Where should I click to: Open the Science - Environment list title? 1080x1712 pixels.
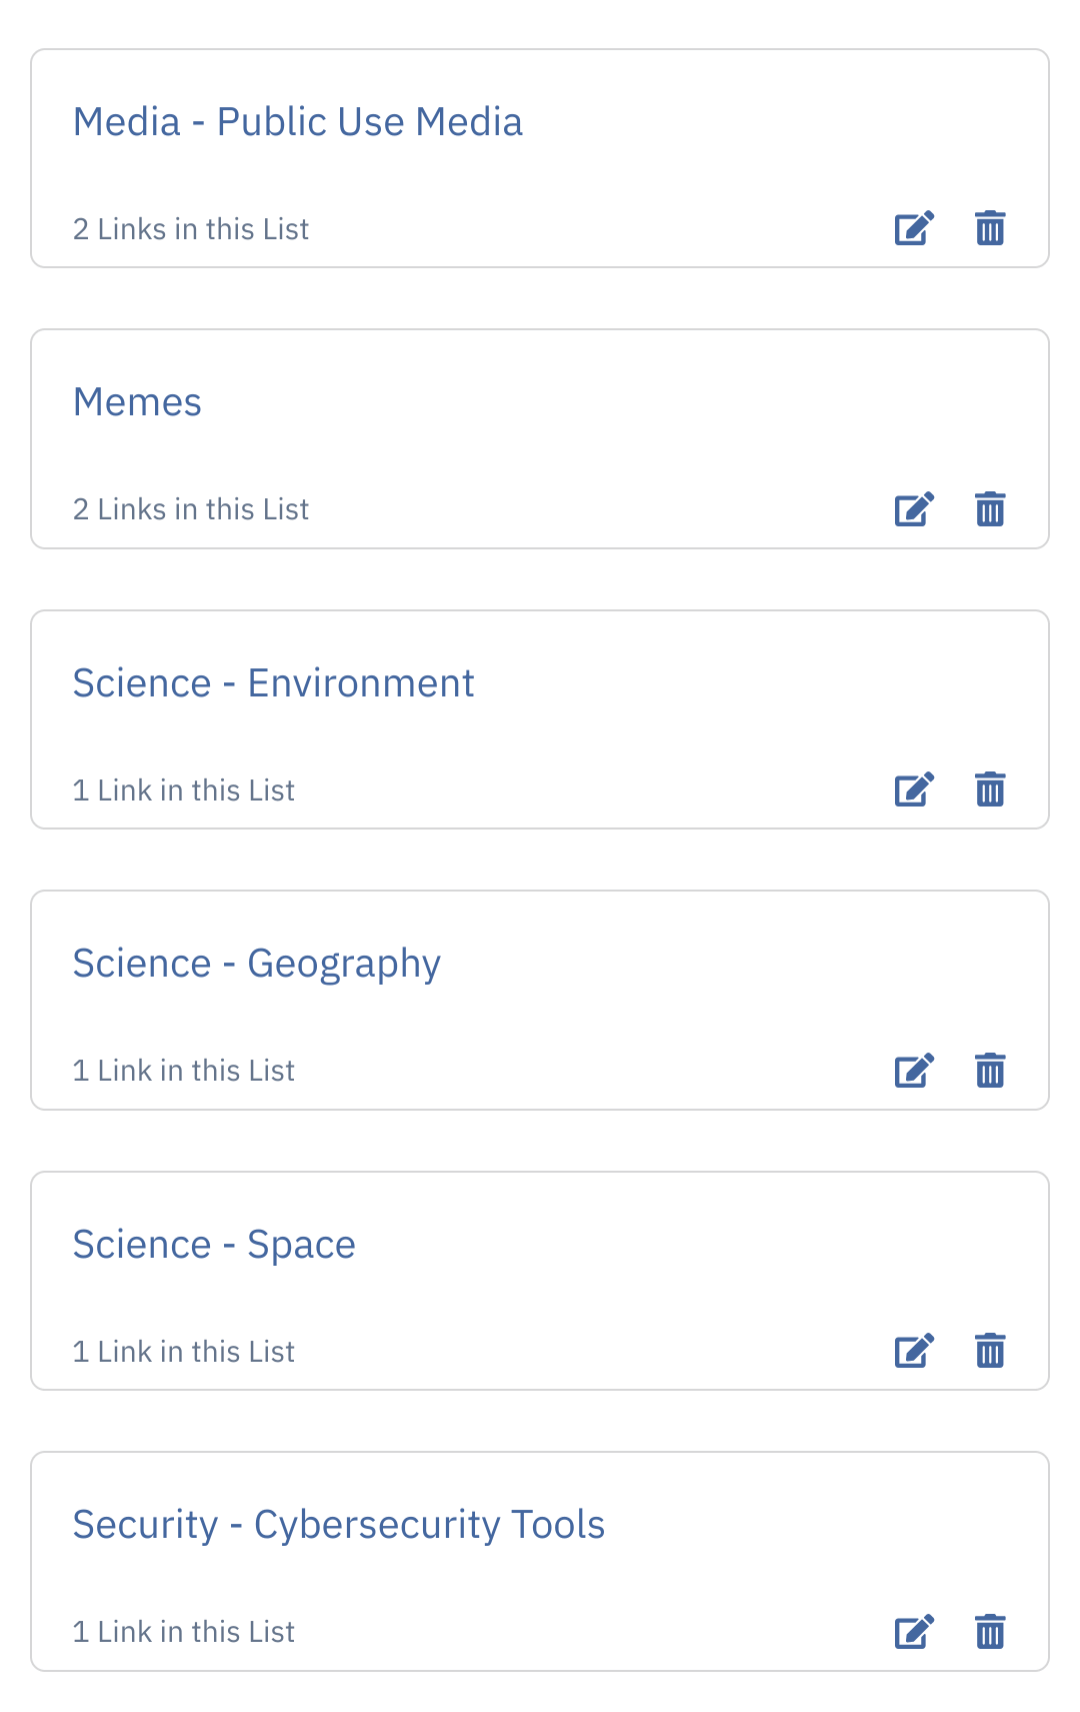pos(273,683)
